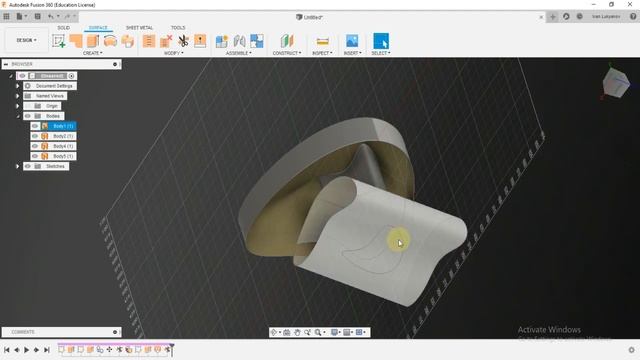Toggle visibility of Origin folder
The width and height of the screenshot is (640, 360).
pos(28,106)
